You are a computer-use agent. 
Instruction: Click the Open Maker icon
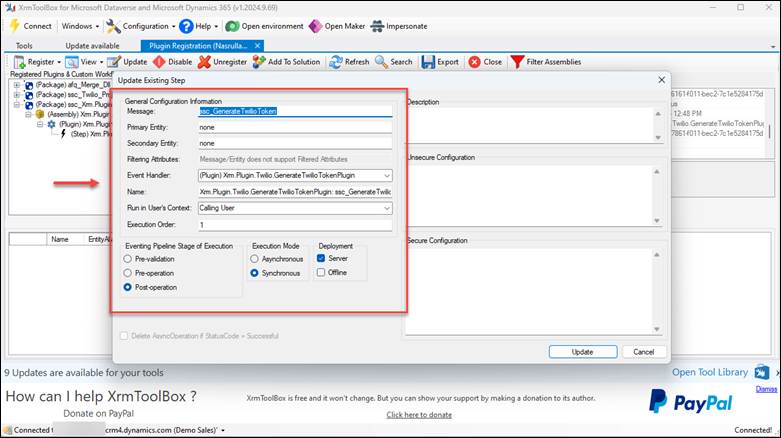click(315, 26)
